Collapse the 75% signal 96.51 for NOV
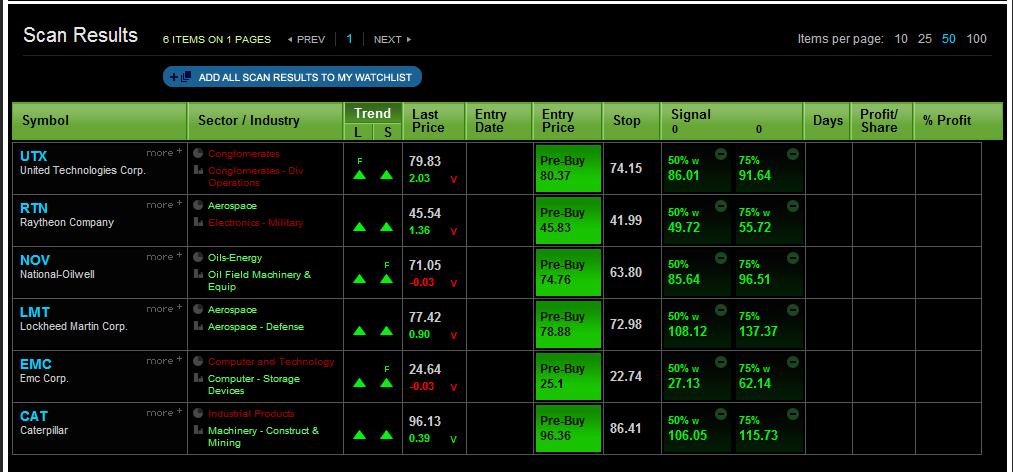The height and width of the screenshot is (472, 1013). coord(793,258)
